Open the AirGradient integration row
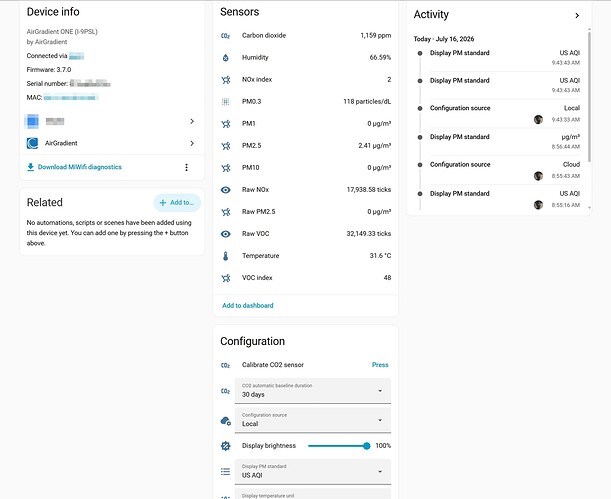This screenshot has height=499, width=611. coord(111,143)
